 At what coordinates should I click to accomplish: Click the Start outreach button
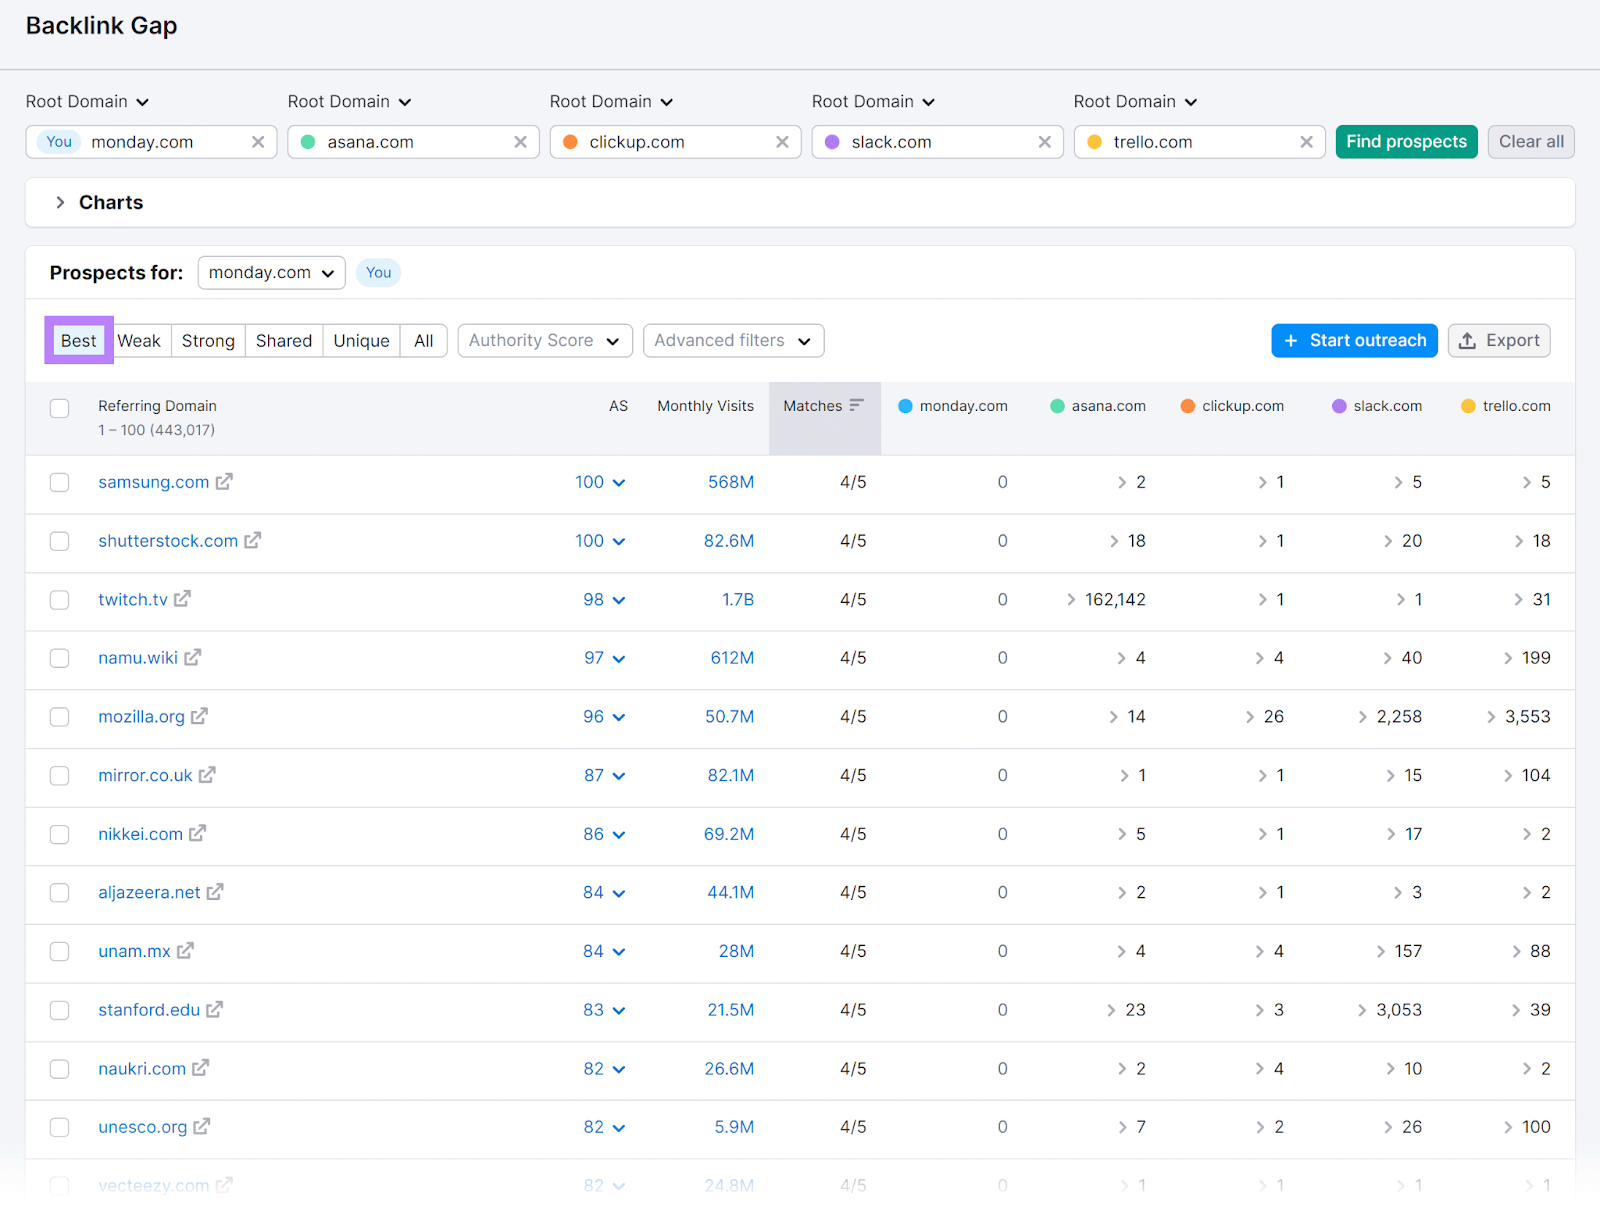(1354, 340)
